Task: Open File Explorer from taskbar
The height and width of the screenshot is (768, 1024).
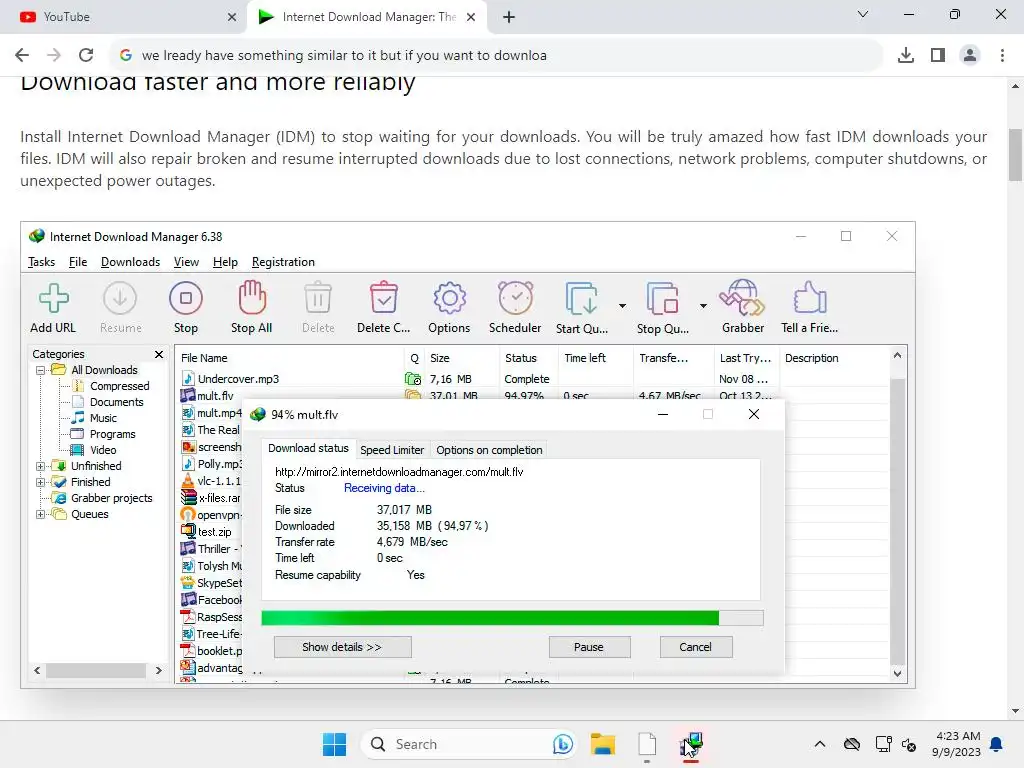Action: [603, 744]
